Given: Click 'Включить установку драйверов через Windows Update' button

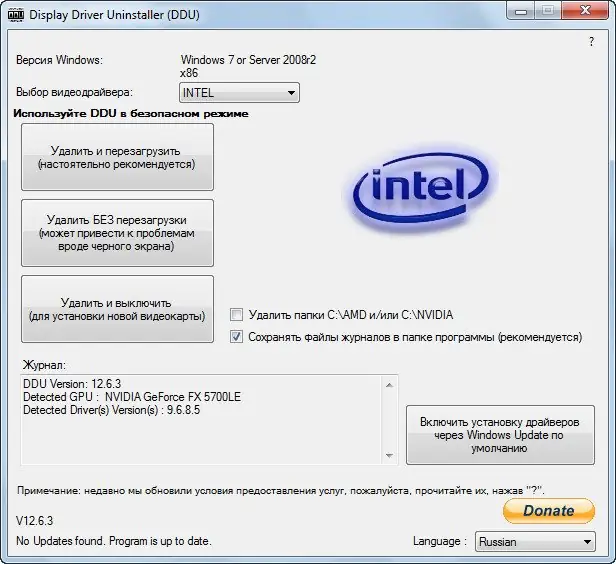Looking at the screenshot, I should pyautogui.click(x=500, y=435).
